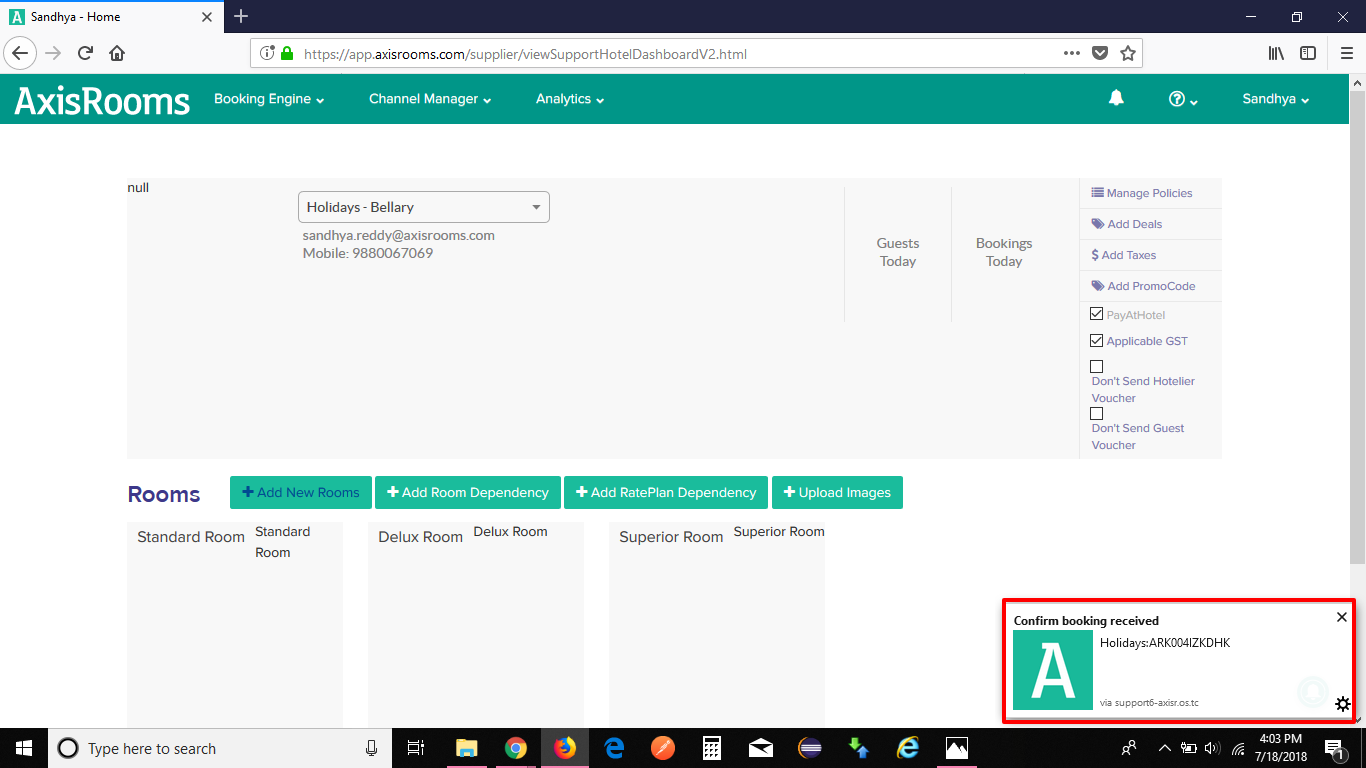Go to the browser home page

[x=117, y=53]
